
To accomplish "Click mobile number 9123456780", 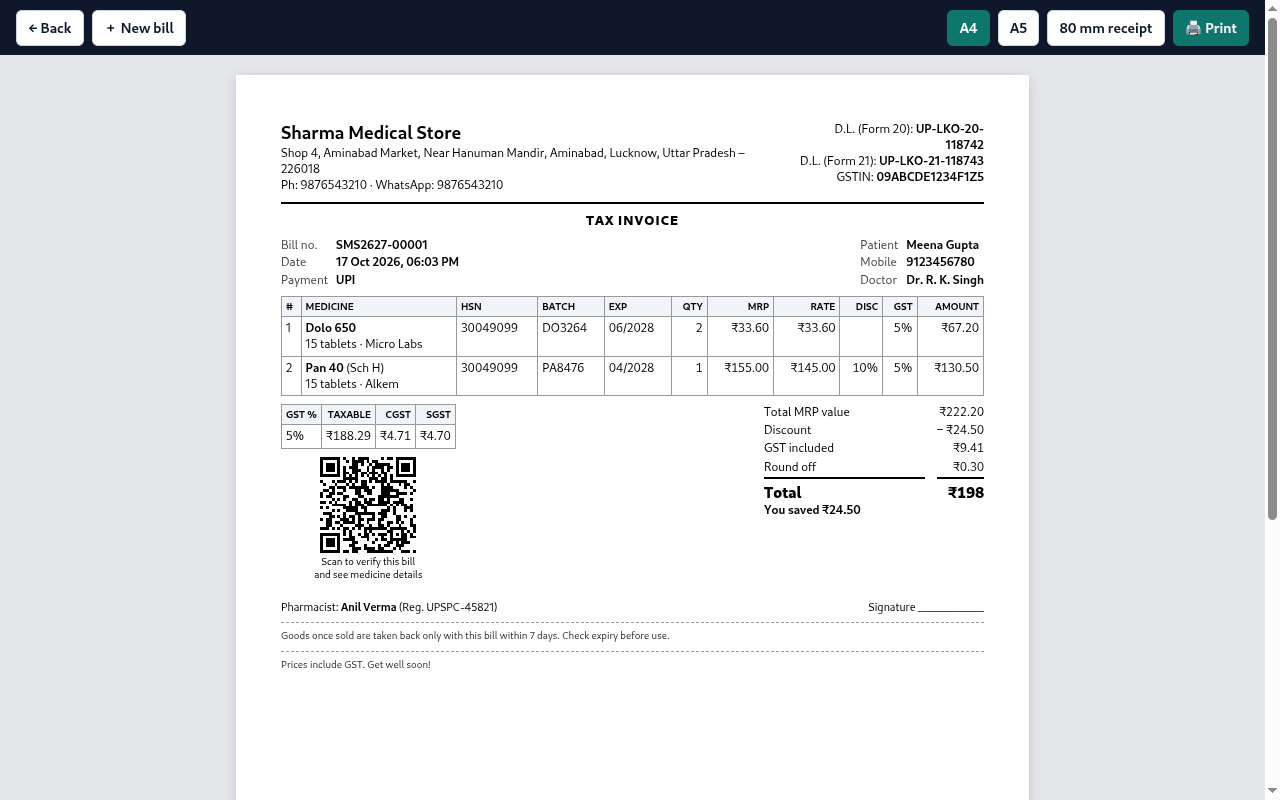I will [940, 262].
